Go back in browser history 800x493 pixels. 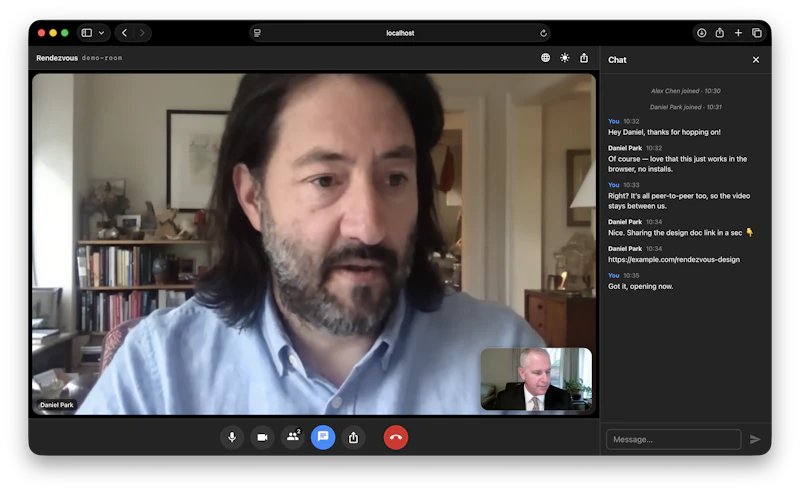tap(124, 33)
